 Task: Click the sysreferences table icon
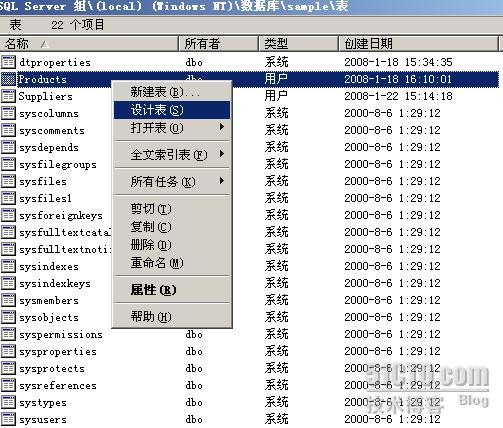8,385
